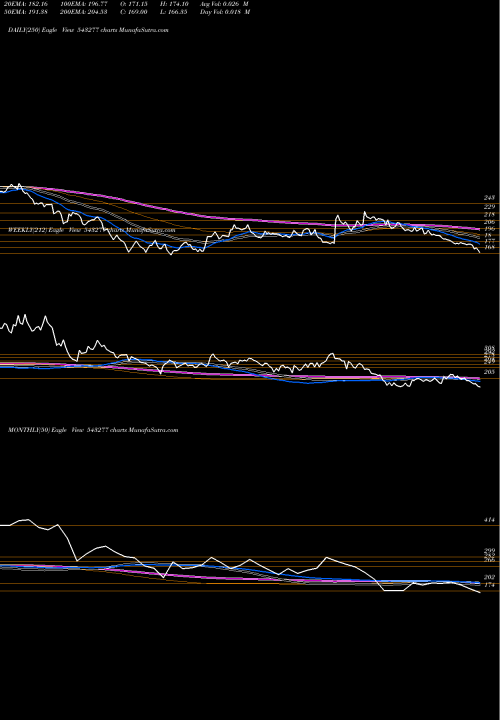
Task: Click the 202 price level on monthly chart
Action: (x=489, y=577)
